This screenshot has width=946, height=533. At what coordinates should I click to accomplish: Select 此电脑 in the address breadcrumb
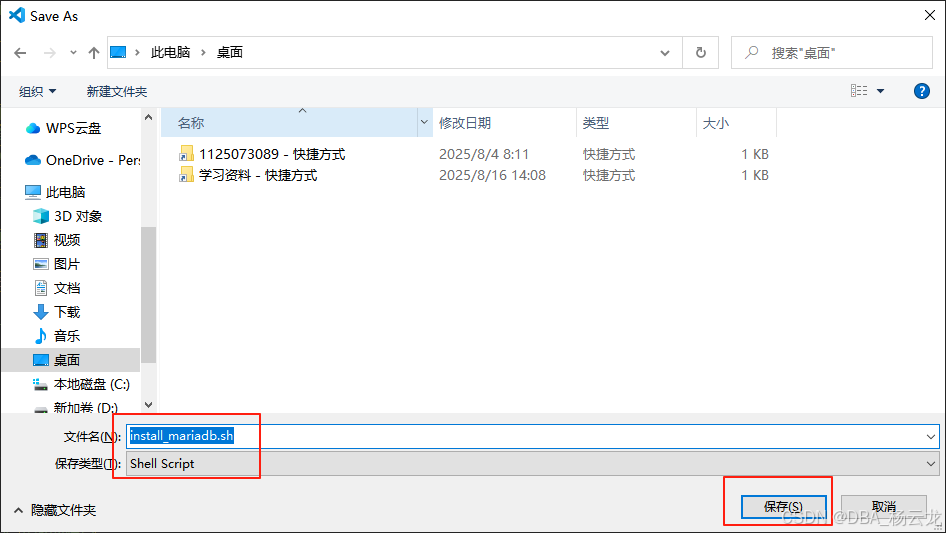point(170,53)
